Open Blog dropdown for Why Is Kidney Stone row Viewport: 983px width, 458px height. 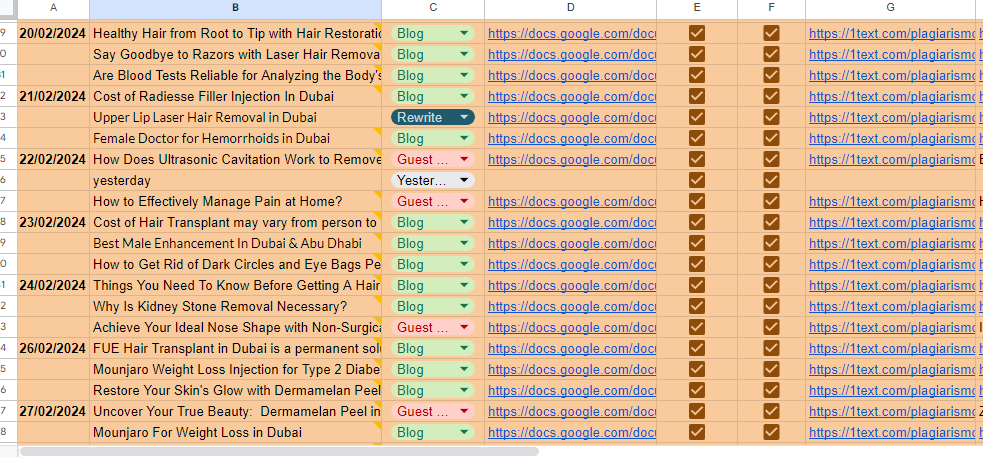coord(464,306)
